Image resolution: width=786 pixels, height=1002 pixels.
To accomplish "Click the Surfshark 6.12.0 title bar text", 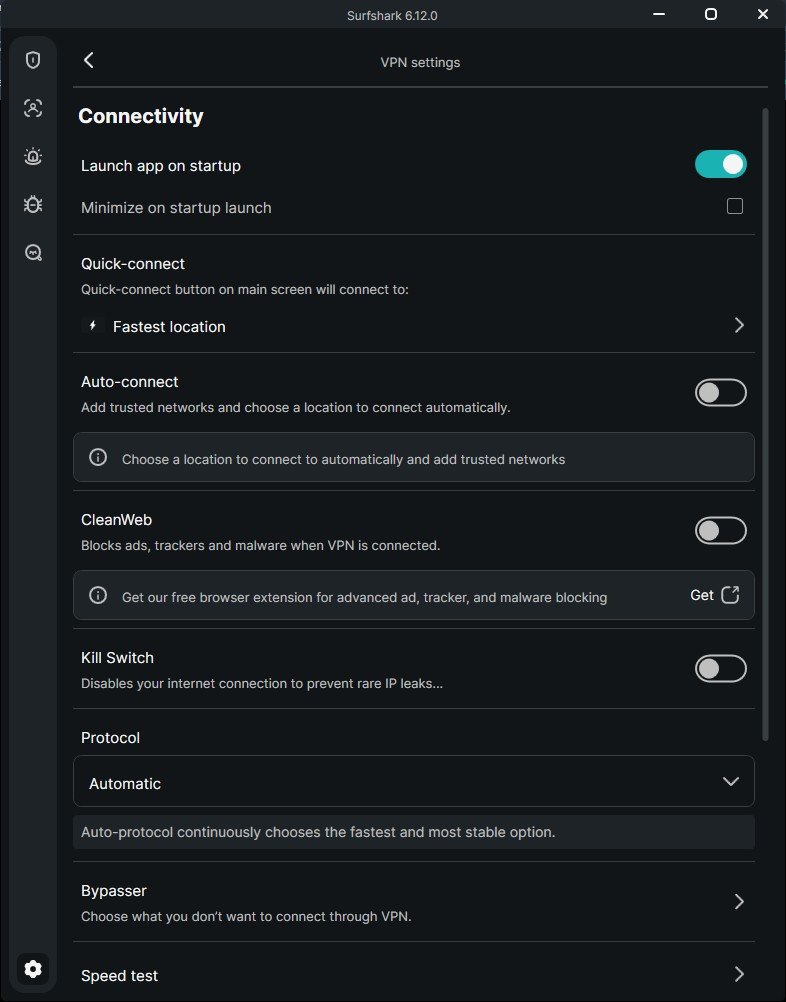I will (x=392, y=15).
